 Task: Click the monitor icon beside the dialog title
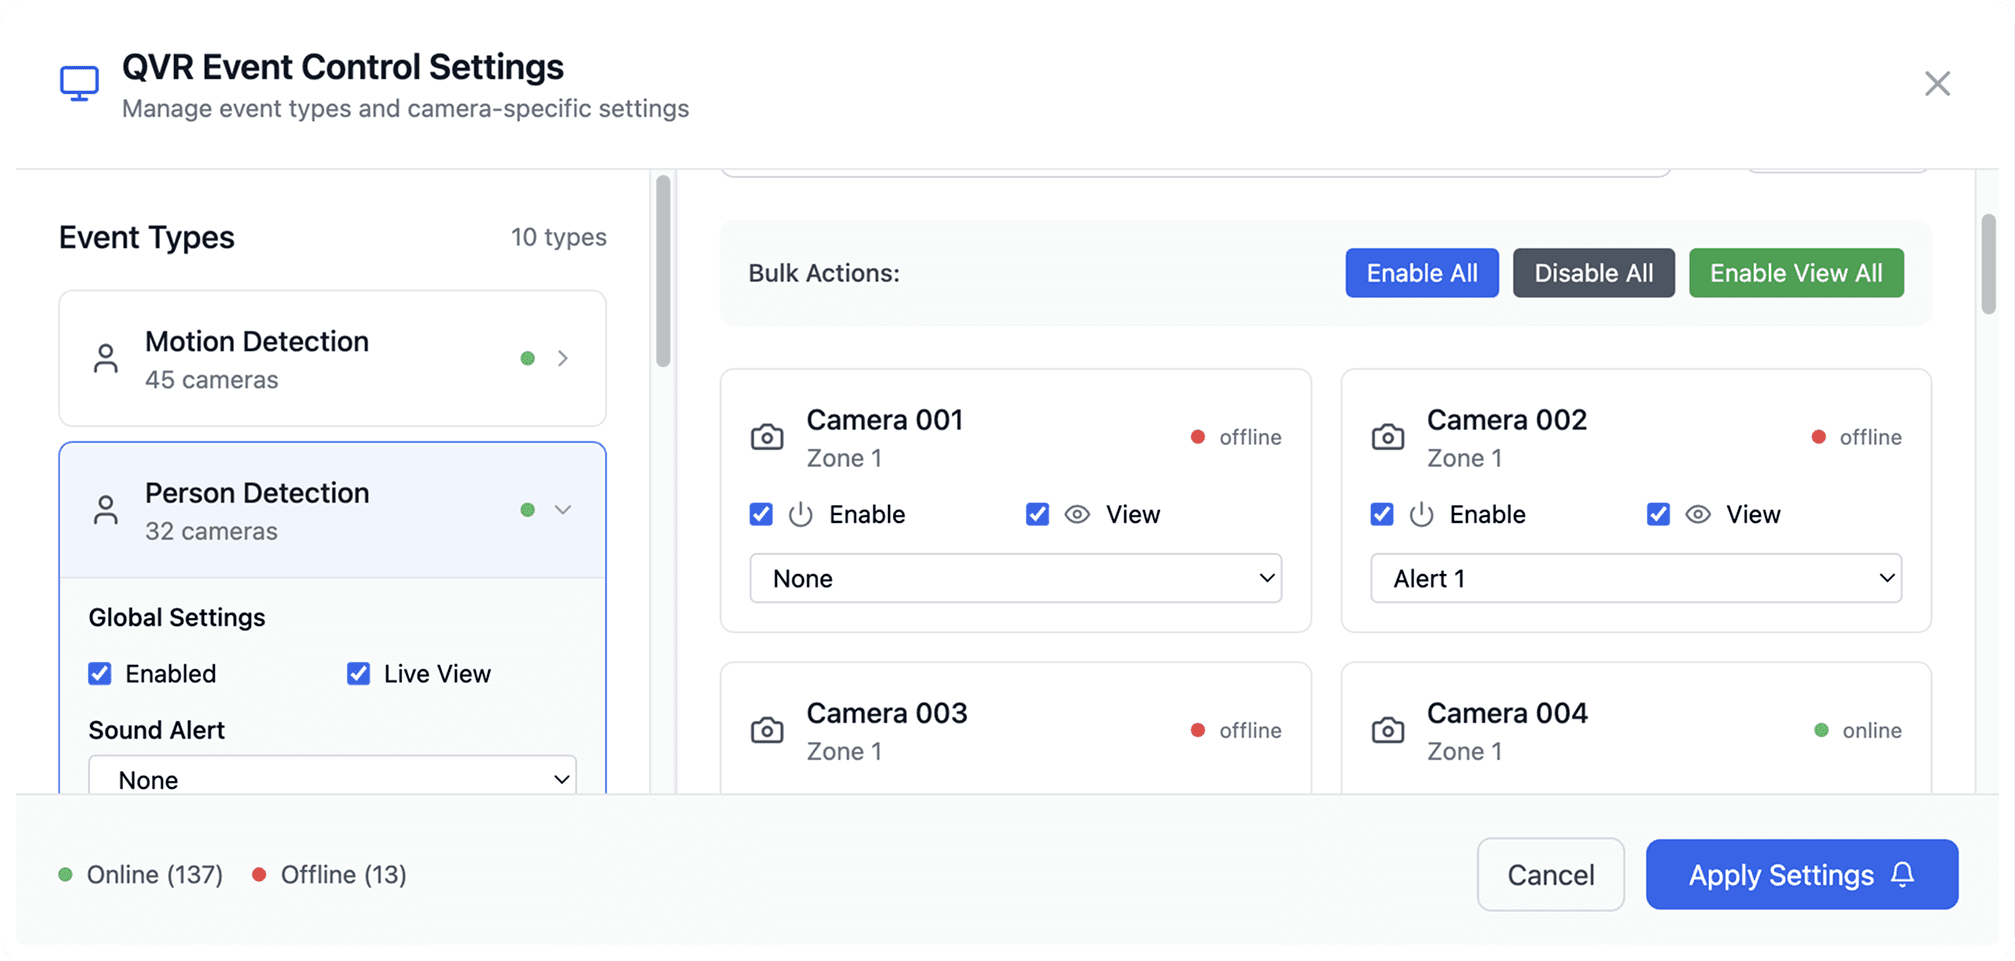[x=79, y=84]
